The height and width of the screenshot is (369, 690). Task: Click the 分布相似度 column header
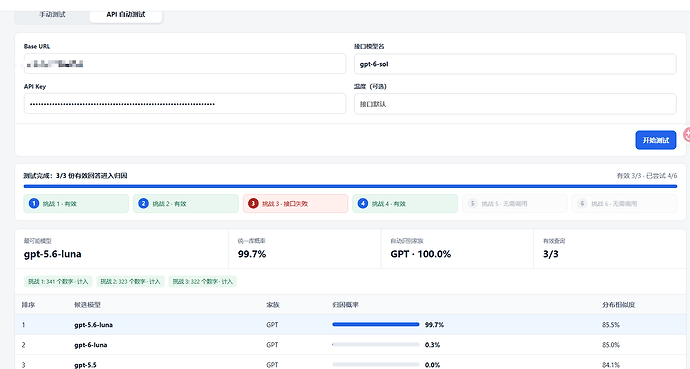click(x=618, y=305)
